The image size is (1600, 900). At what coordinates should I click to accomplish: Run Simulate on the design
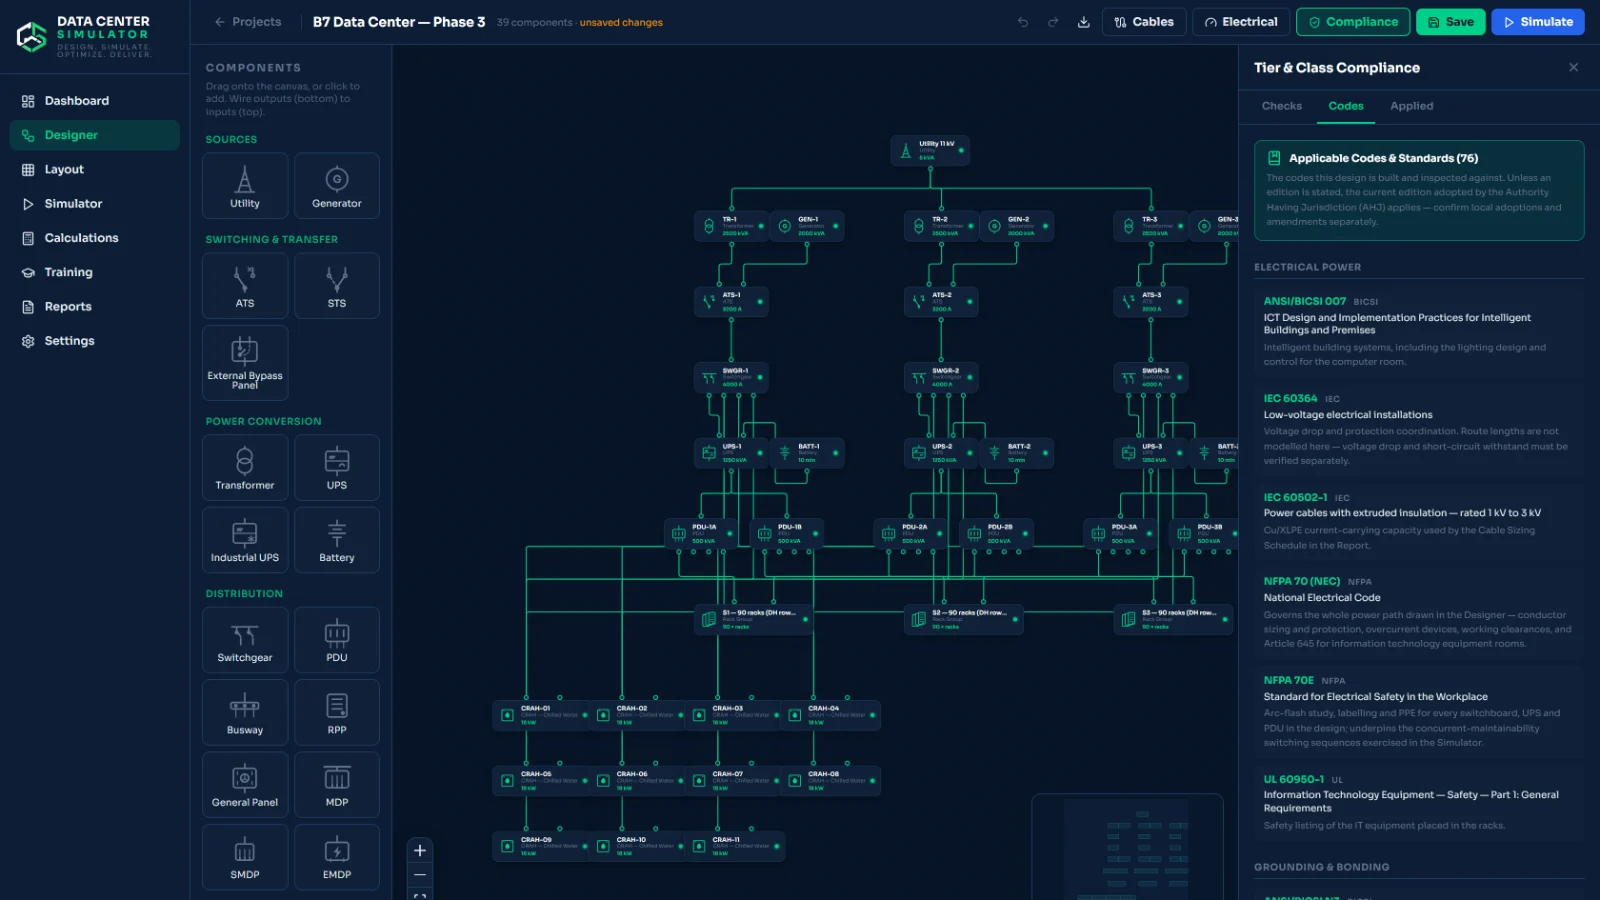pyautogui.click(x=1538, y=22)
